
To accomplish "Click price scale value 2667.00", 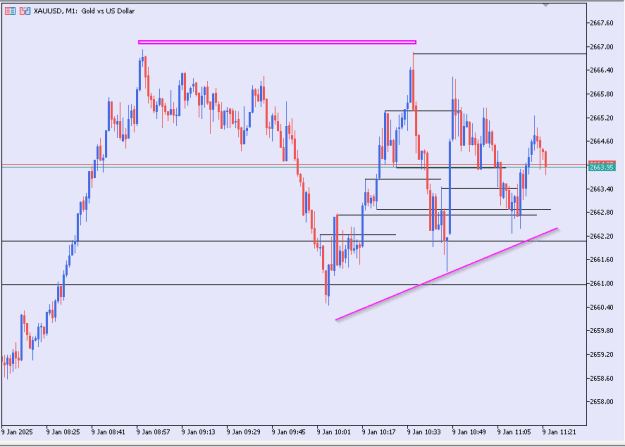I will [x=601, y=47].
